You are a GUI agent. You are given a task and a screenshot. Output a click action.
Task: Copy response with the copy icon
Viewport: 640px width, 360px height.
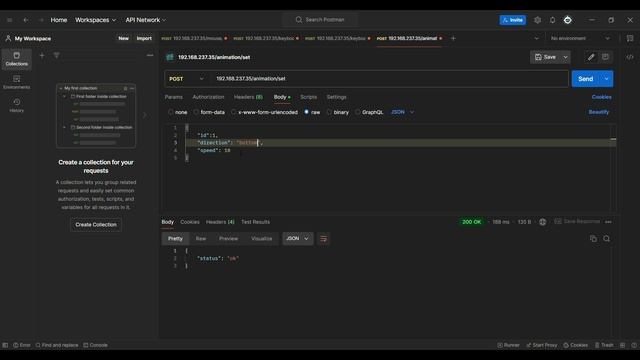tap(593, 239)
